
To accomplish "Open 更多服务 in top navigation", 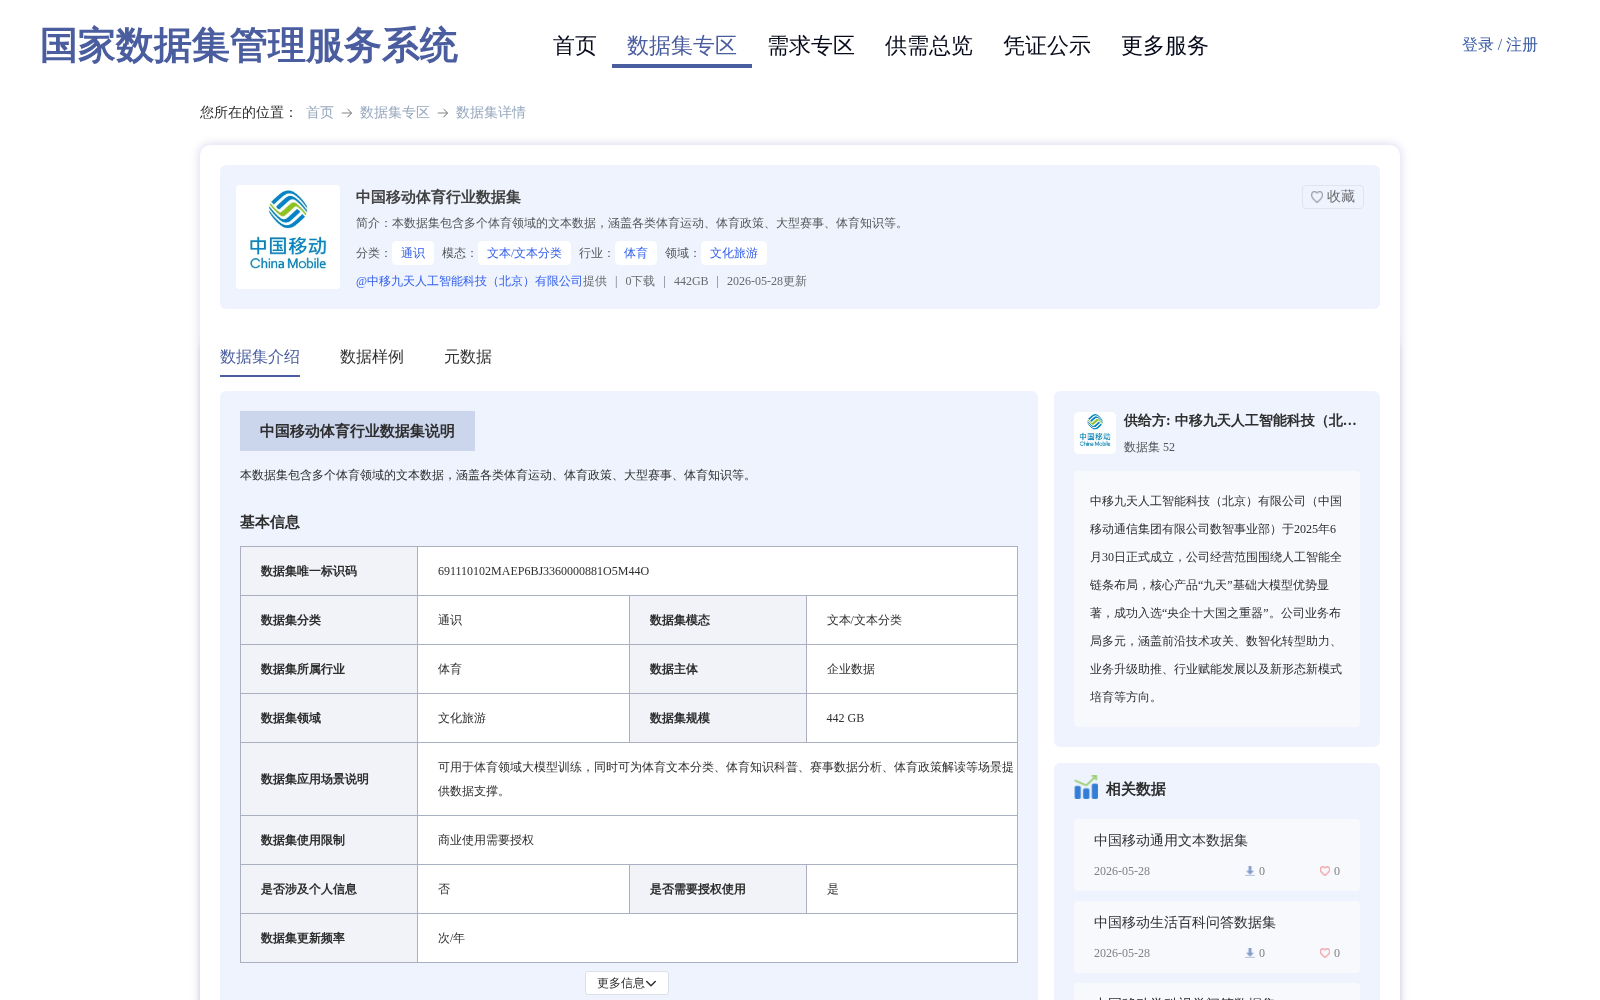I will pyautogui.click(x=1165, y=46).
